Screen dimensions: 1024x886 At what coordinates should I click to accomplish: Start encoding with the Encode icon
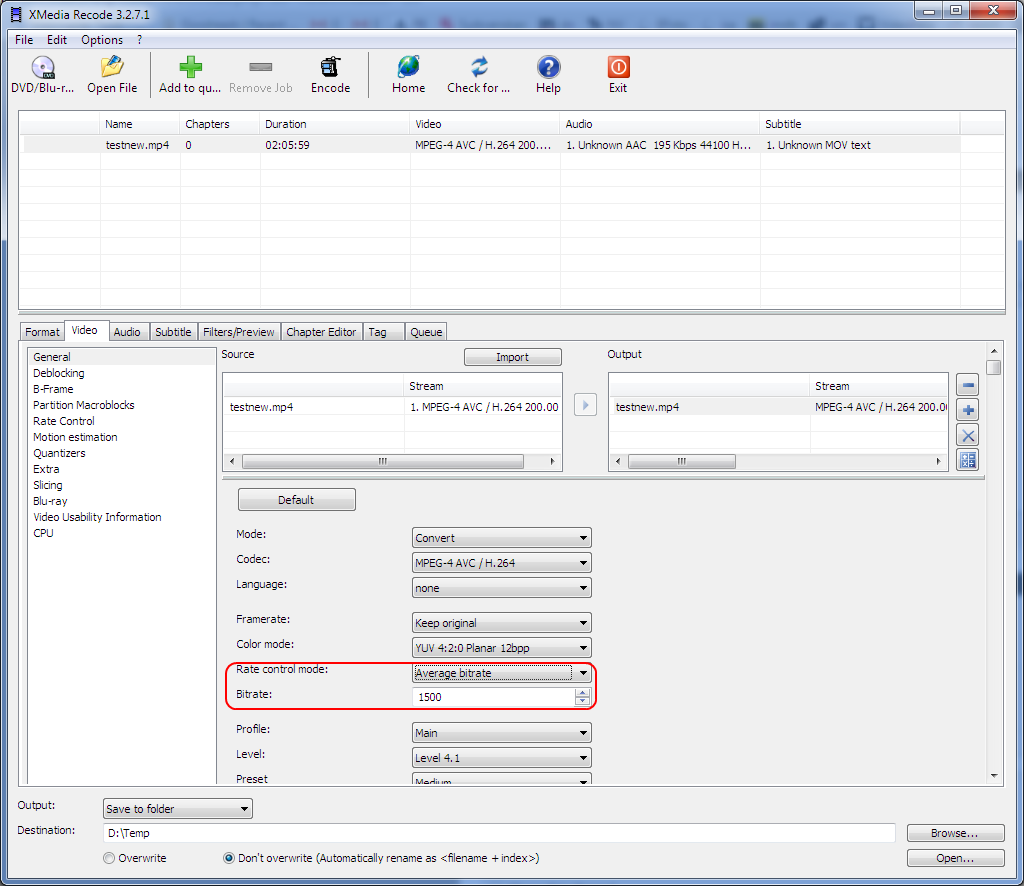tap(330, 68)
